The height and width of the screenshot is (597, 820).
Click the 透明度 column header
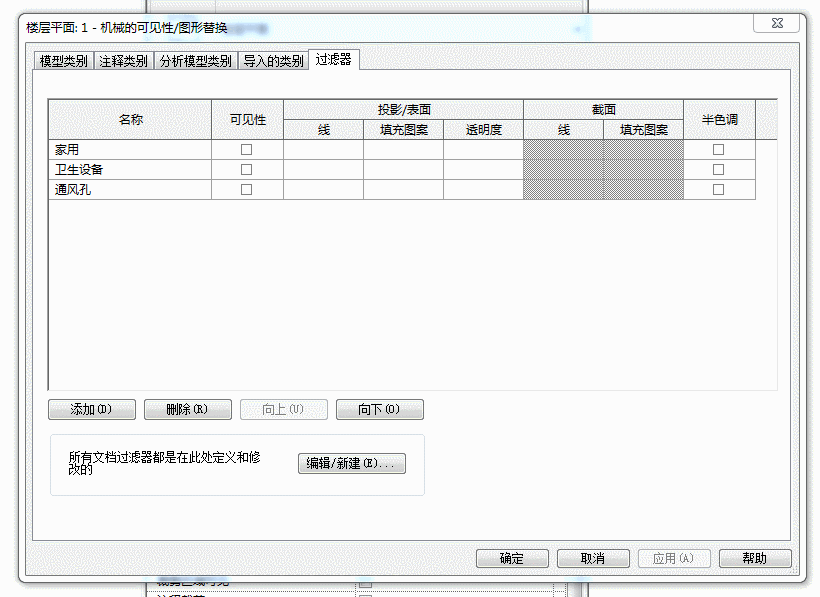[x=484, y=130]
